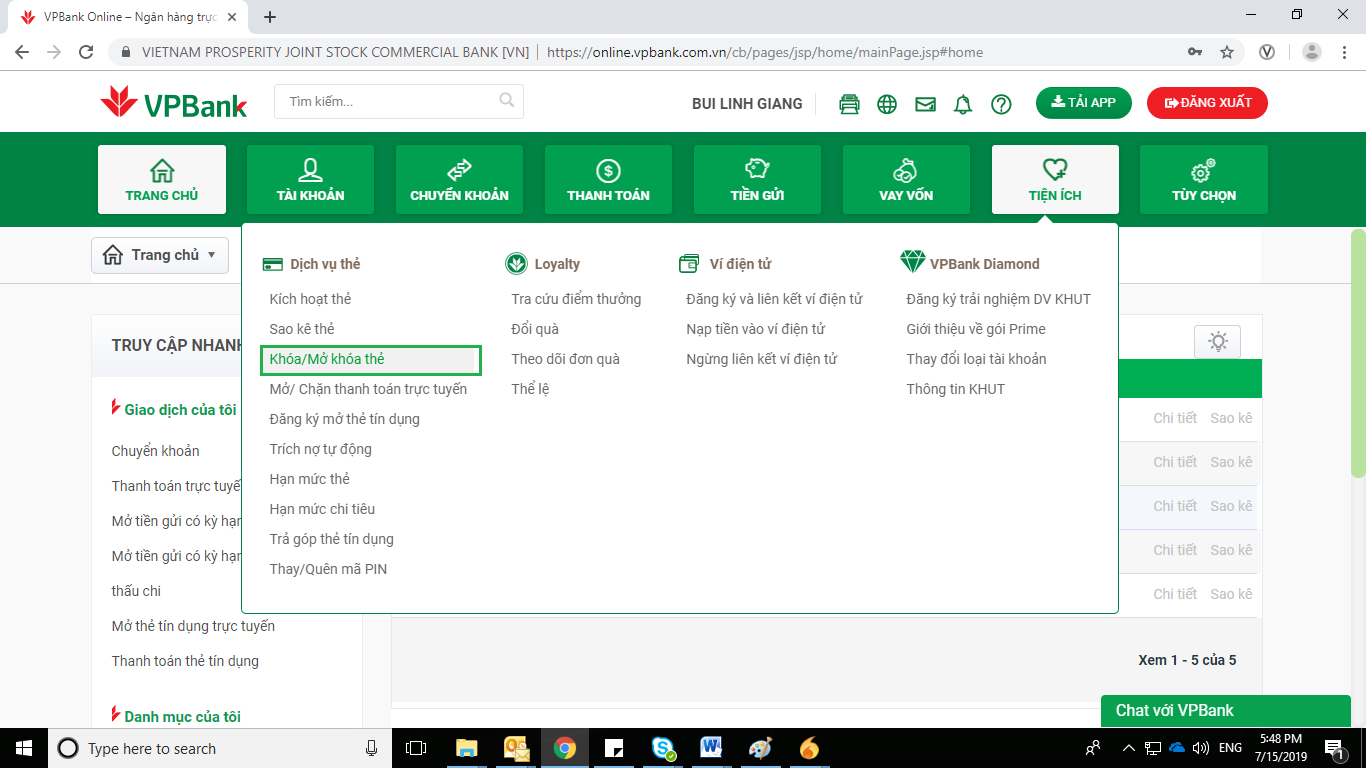Select Nạp tiền vào ví điện tử

pyautogui.click(x=755, y=329)
